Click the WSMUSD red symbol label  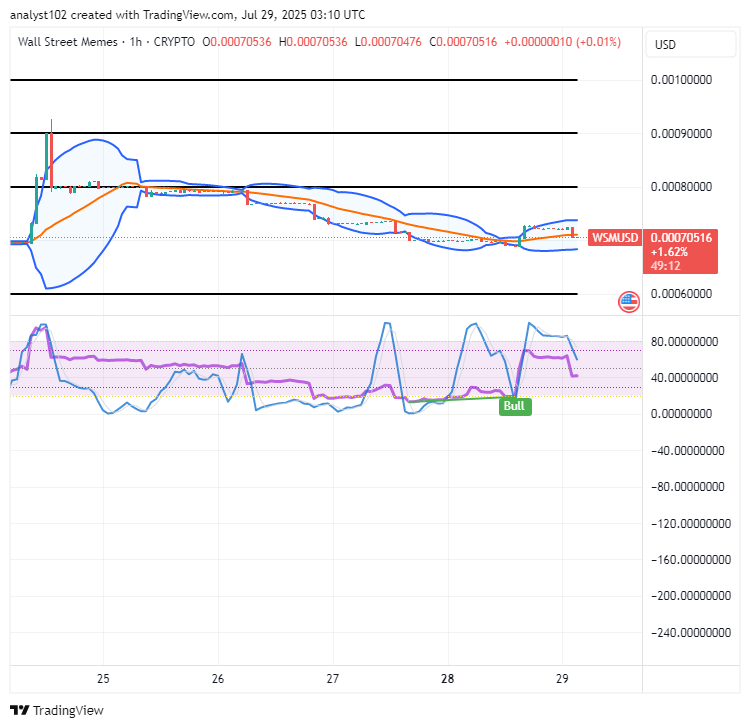tap(615, 237)
